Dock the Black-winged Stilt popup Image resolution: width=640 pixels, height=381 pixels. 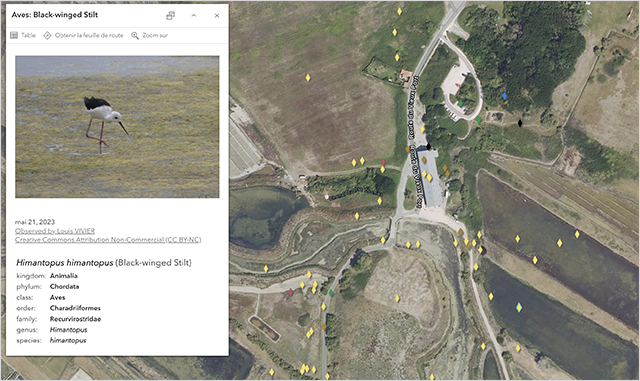(x=170, y=16)
